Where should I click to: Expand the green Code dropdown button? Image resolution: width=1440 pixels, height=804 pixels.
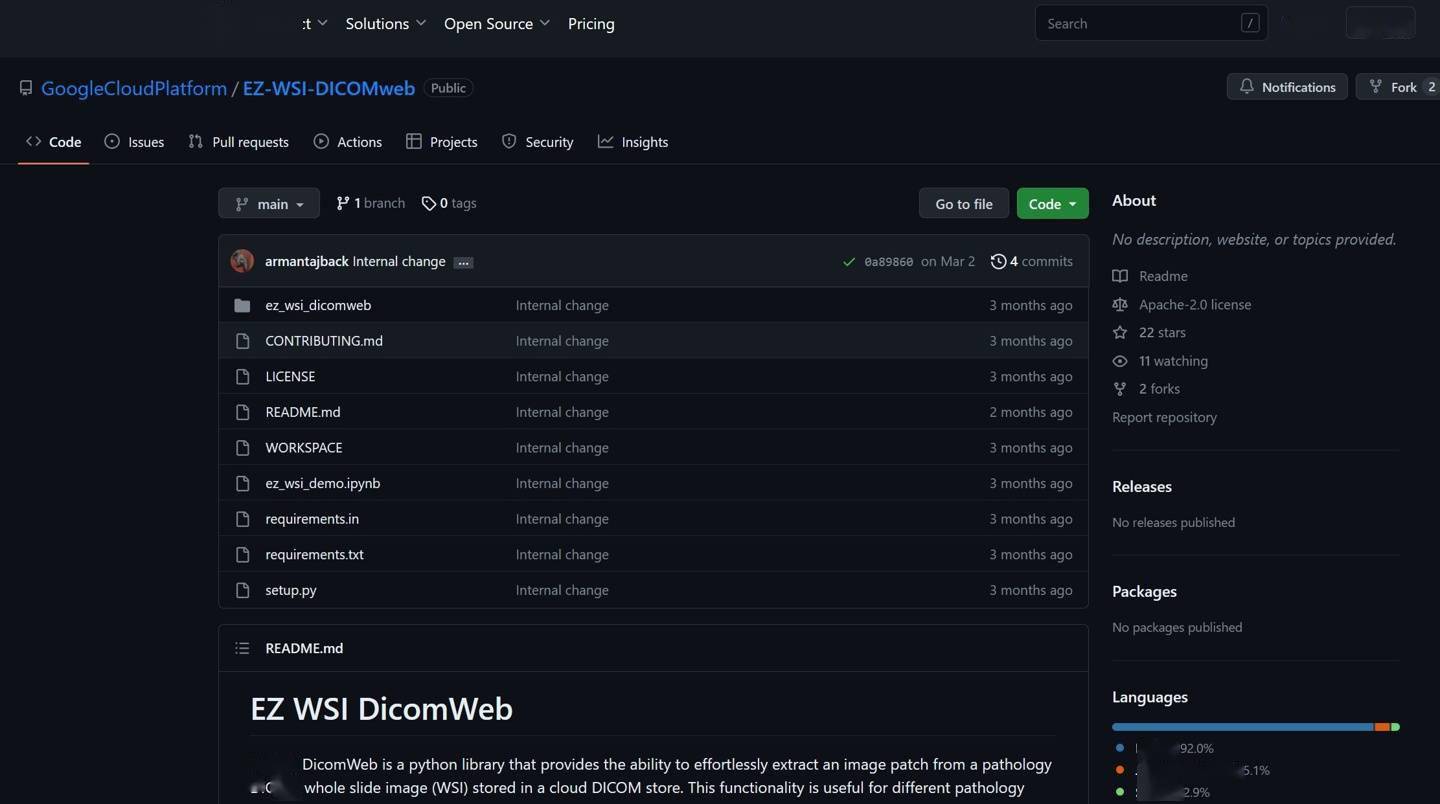[x=1052, y=203]
